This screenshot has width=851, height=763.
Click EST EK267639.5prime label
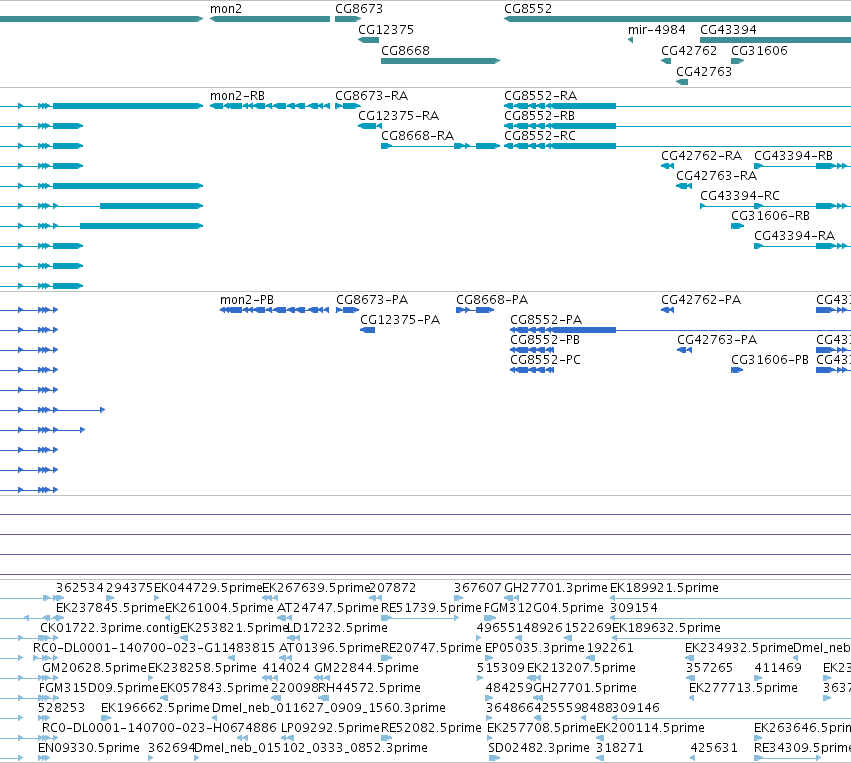(316, 588)
